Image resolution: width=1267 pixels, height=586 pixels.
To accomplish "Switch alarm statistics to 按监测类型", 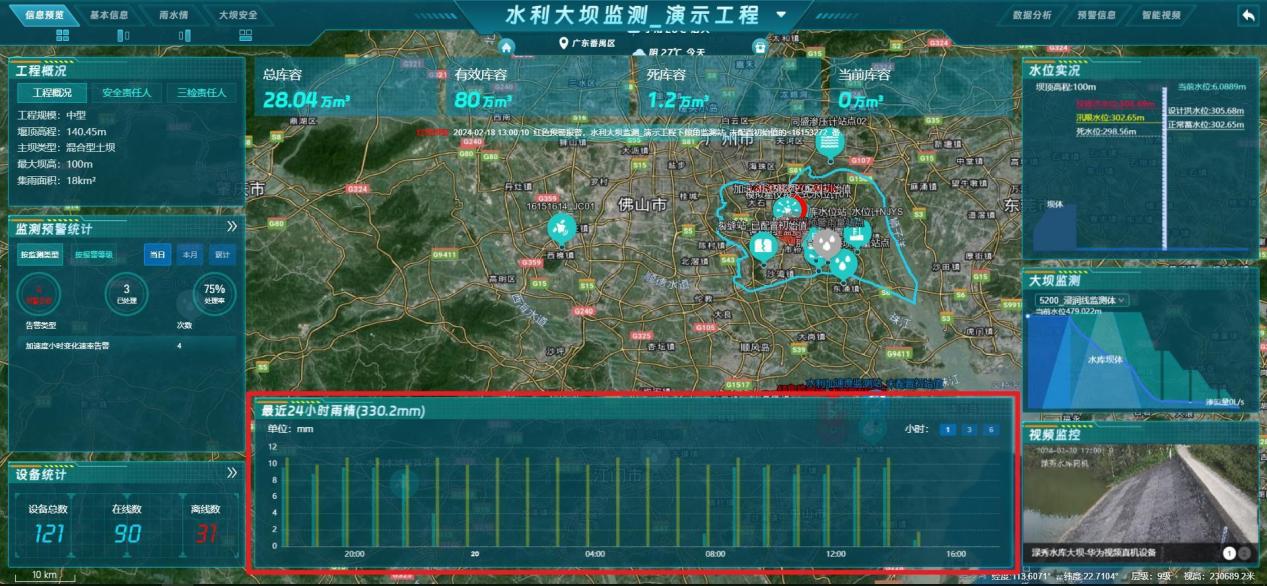I will 40,255.
